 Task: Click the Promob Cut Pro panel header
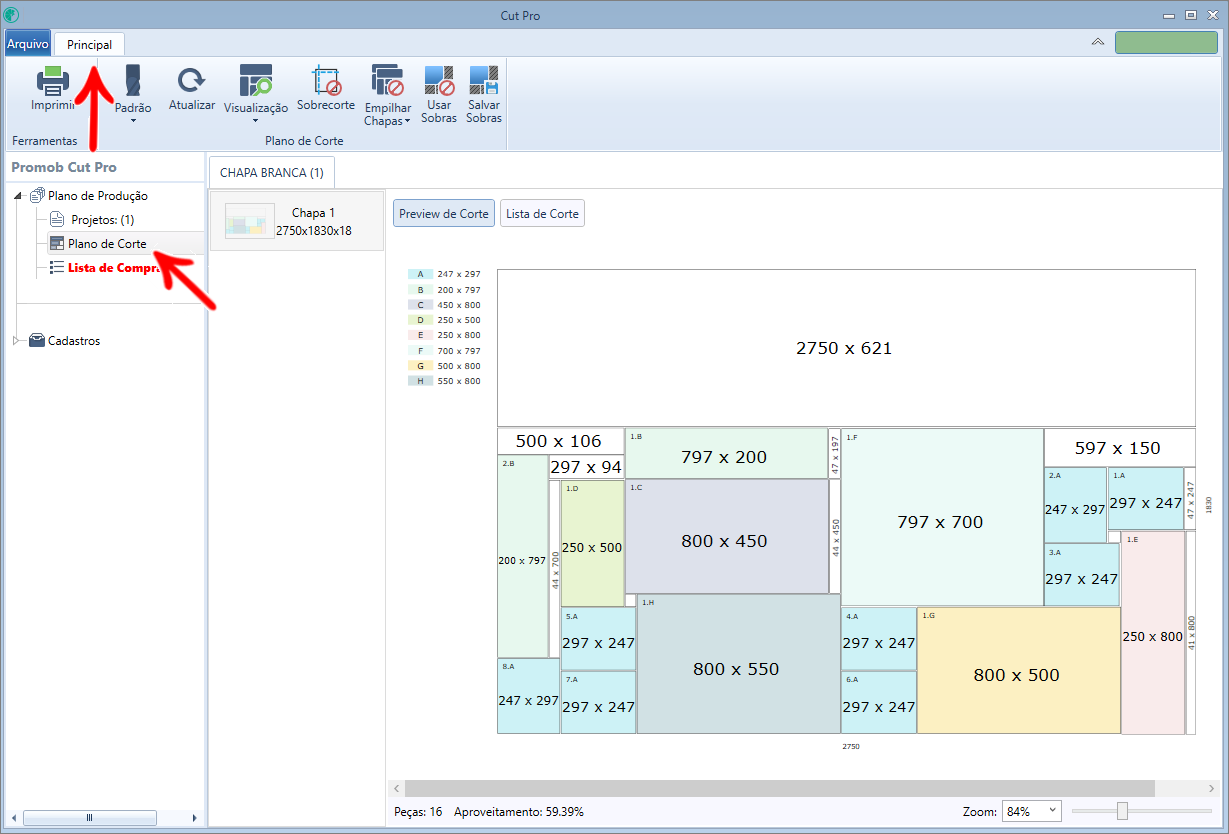coord(64,167)
